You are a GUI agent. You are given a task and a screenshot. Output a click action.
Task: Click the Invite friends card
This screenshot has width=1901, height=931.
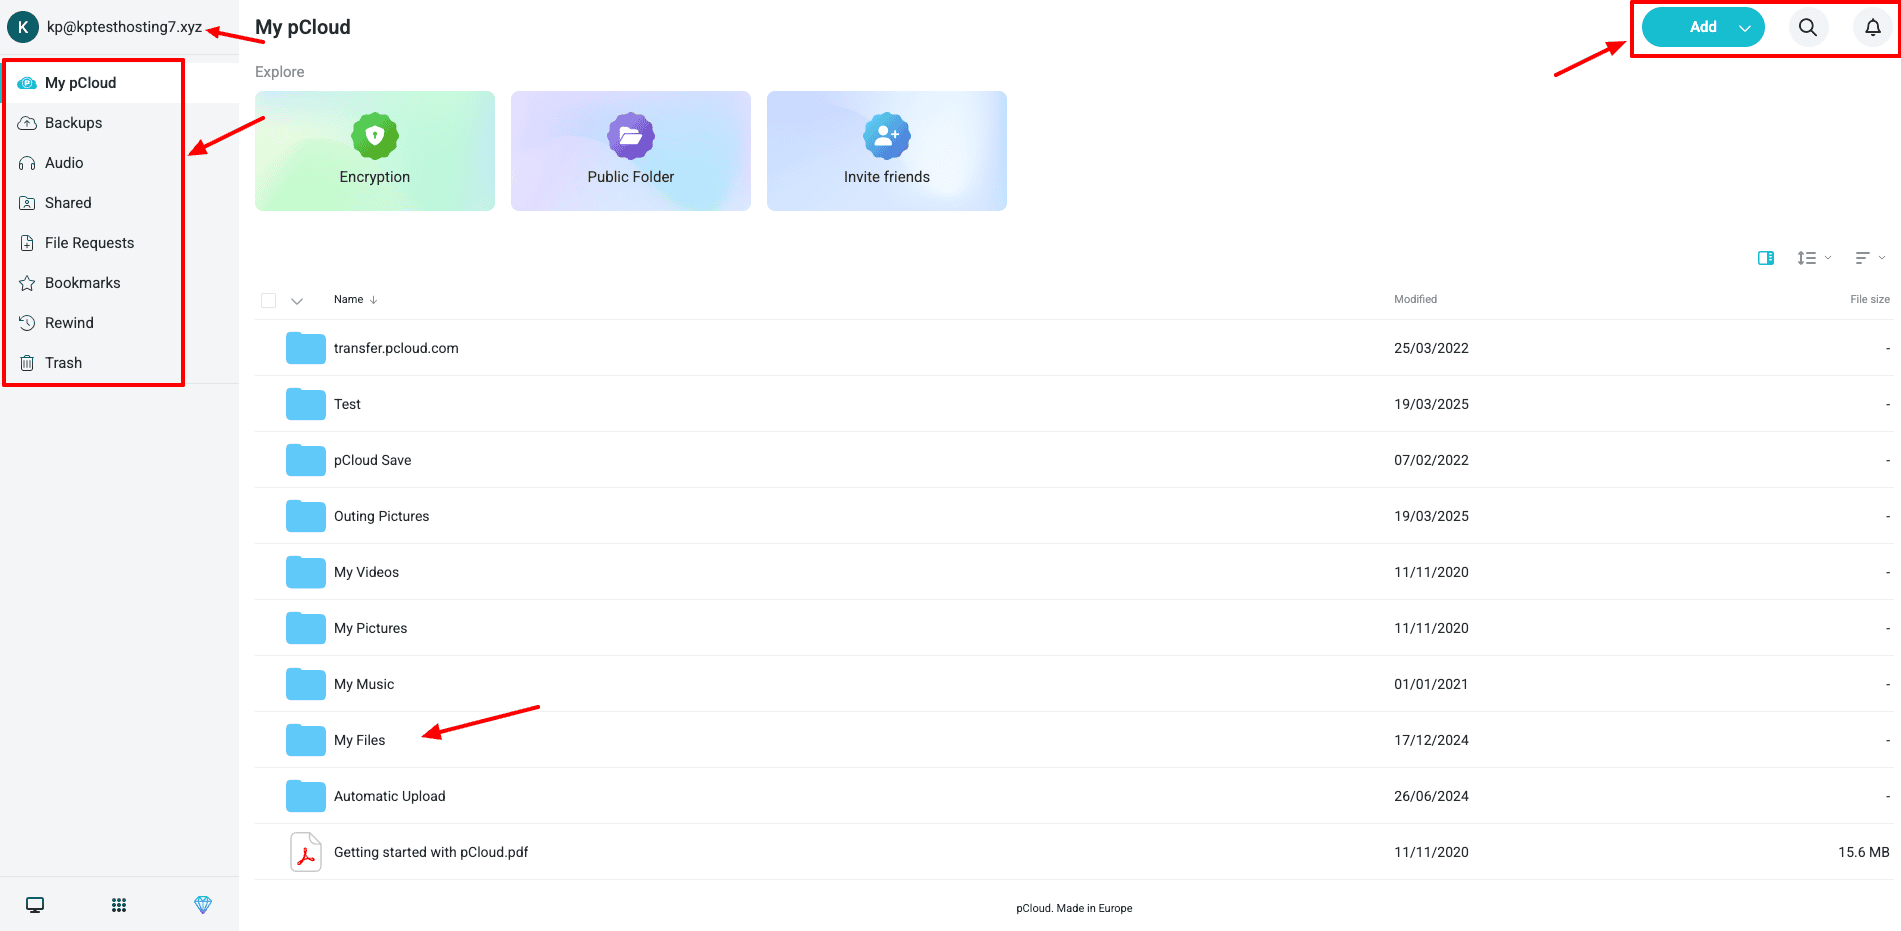[x=887, y=151]
